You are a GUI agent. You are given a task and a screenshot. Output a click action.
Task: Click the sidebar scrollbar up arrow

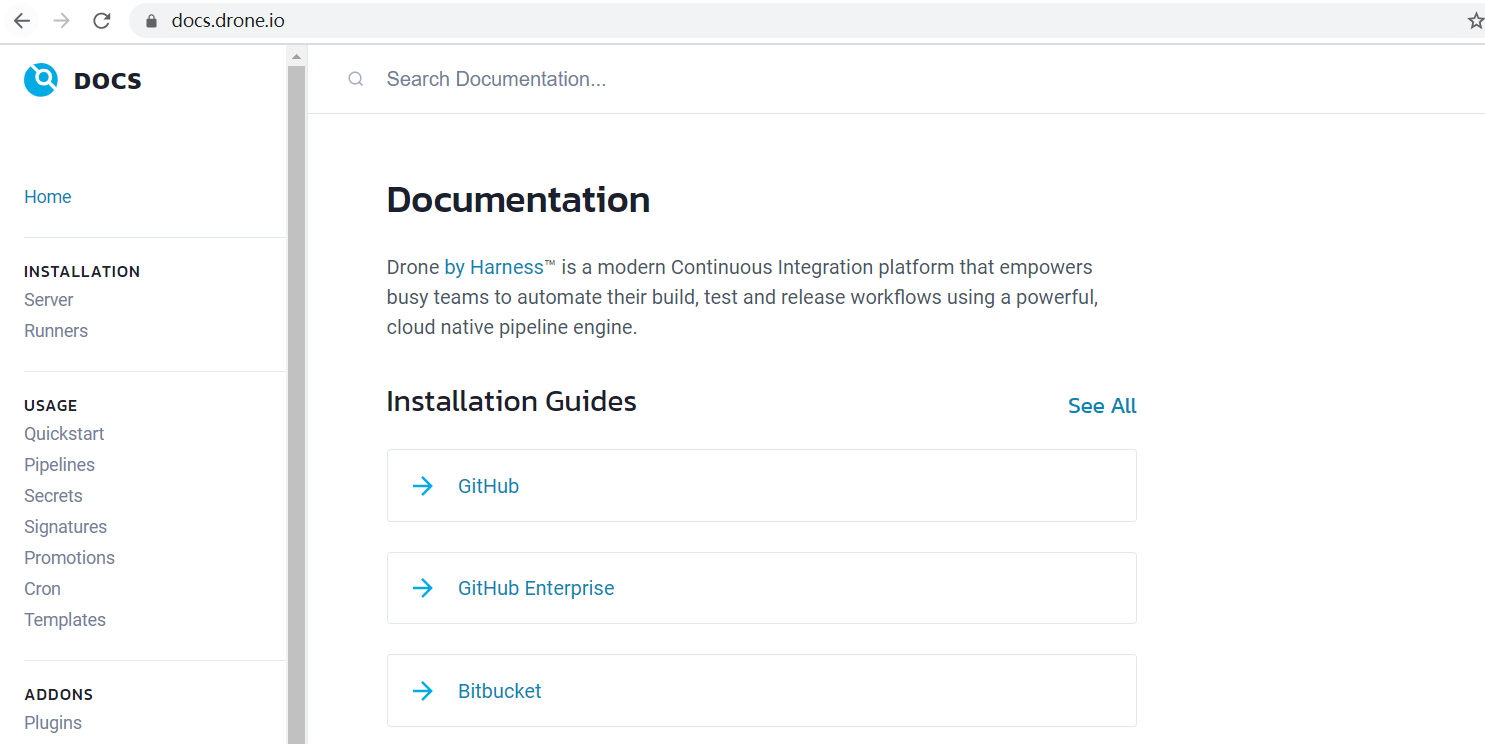coord(296,57)
